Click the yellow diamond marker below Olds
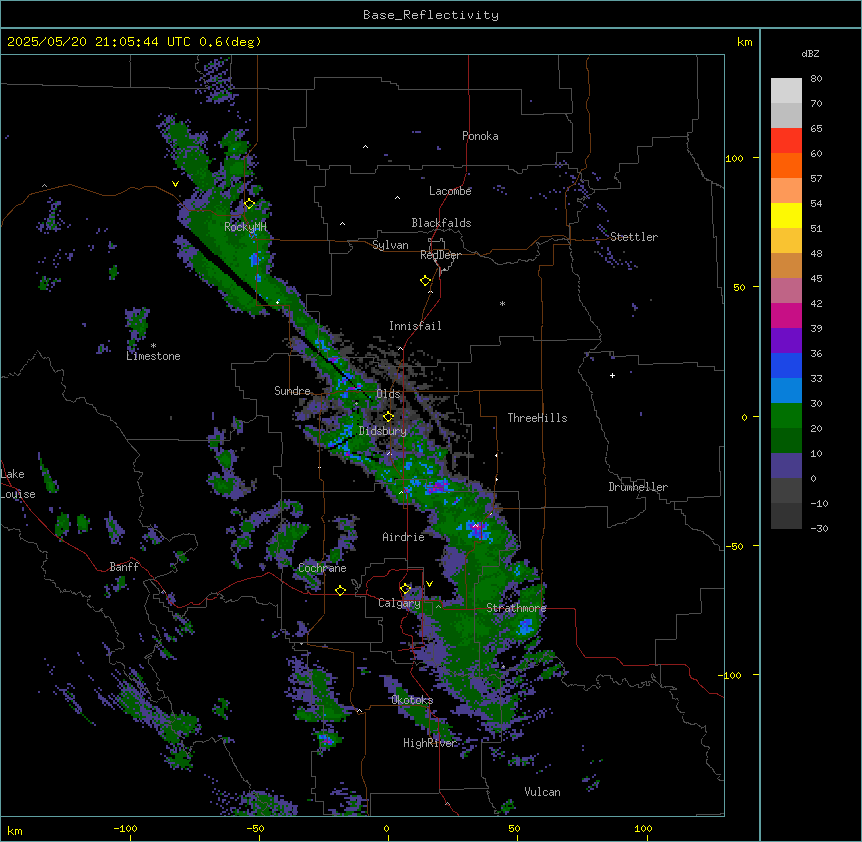862x842 pixels. pyautogui.click(x=388, y=417)
